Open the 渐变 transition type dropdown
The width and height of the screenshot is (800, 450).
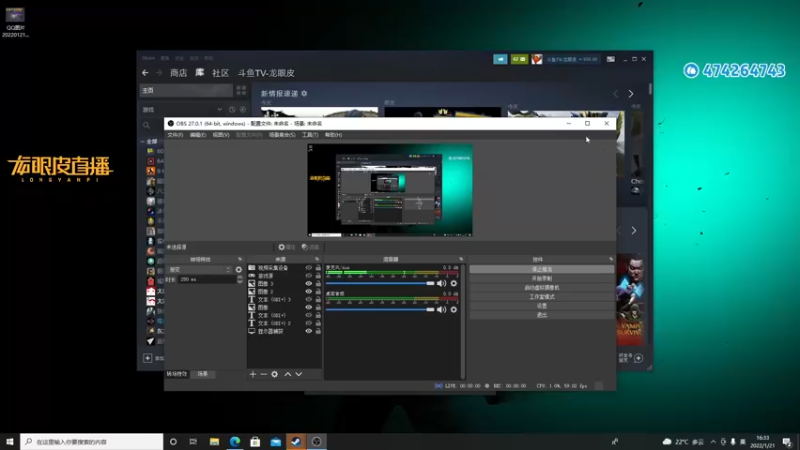point(200,269)
